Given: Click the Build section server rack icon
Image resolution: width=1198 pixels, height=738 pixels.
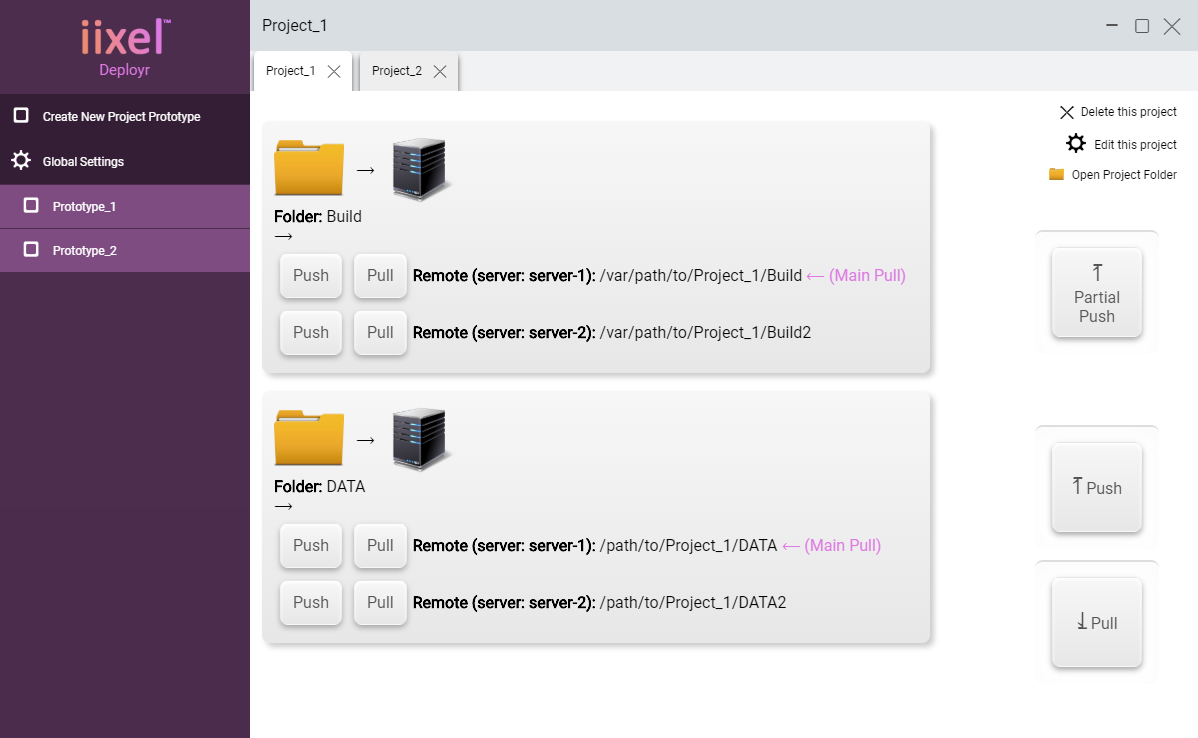Looking at the screenshot, I should pyautogui.click(x=421, y=168).
